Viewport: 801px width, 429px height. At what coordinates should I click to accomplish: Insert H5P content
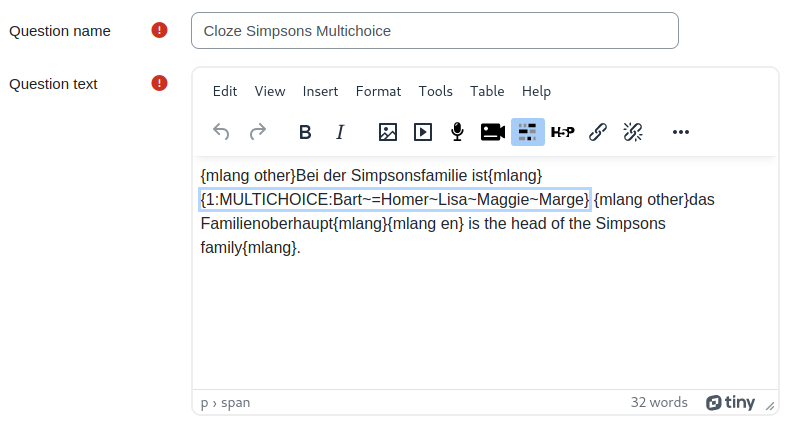coord(562,132)
